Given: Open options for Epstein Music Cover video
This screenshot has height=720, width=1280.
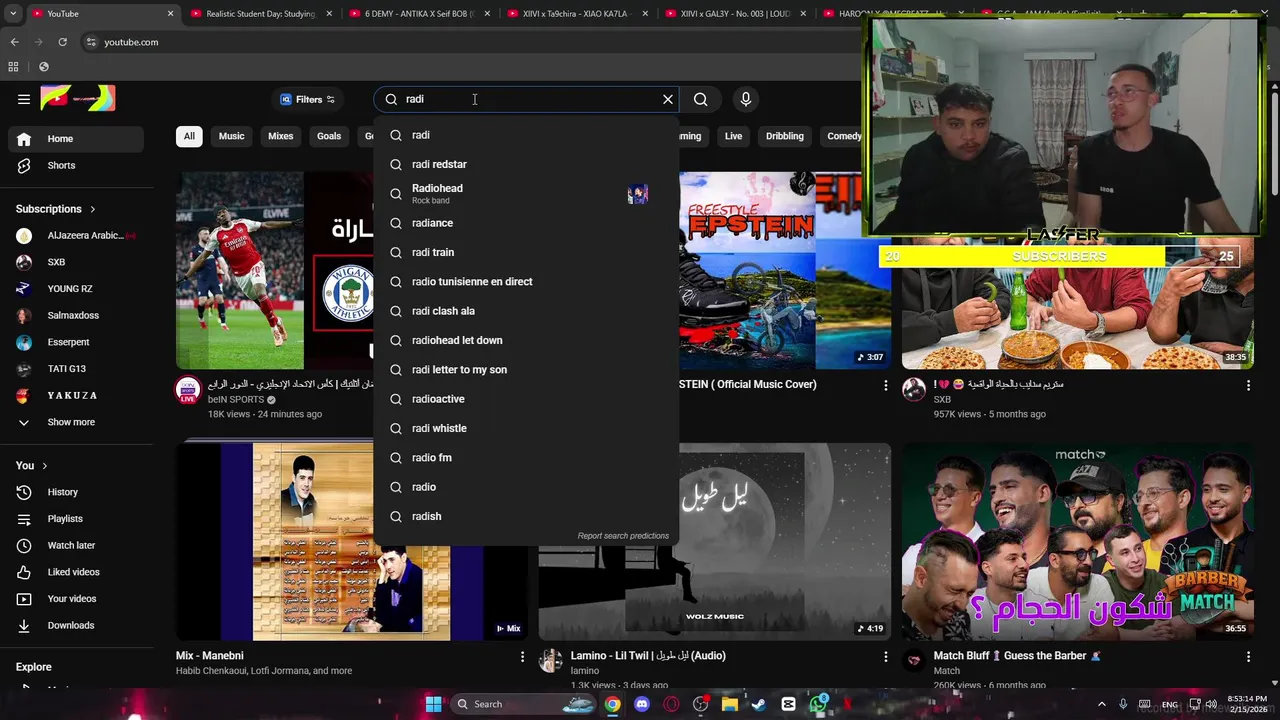Looking at the screenshot, I should tap(885, 385).
